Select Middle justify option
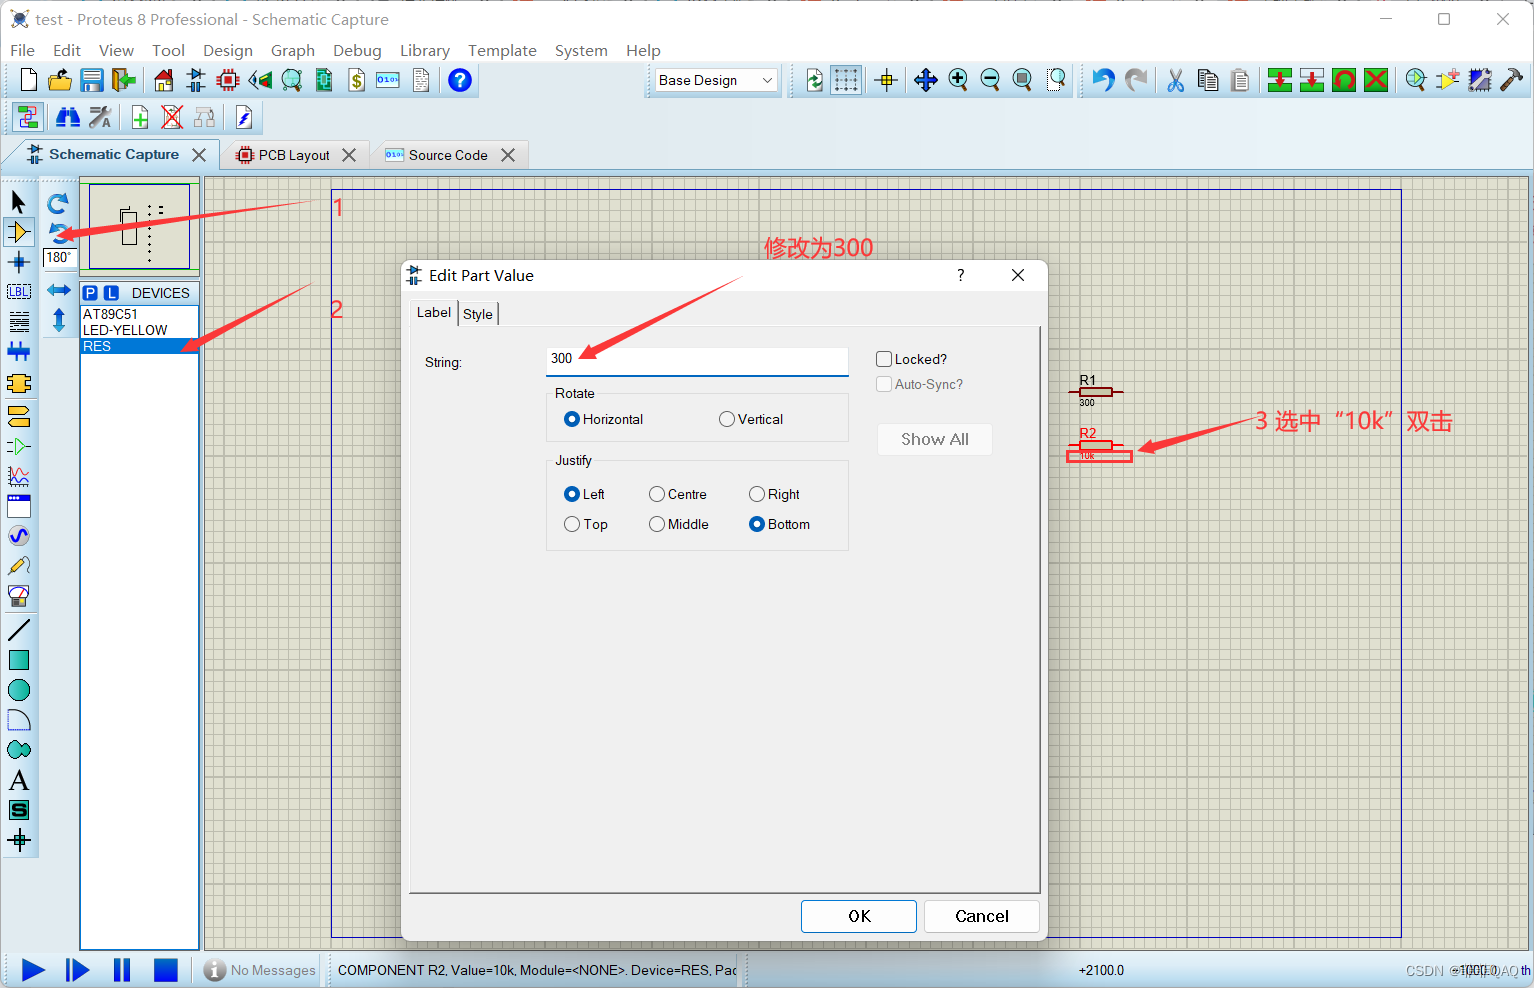 [657, 524]
